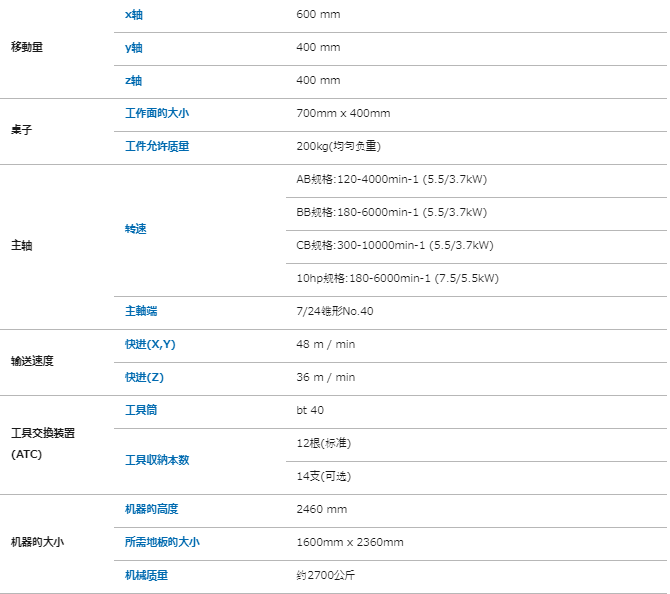Select the 'bt 40' value
This screenshot has width=670, height=594.
click(310, 410)
